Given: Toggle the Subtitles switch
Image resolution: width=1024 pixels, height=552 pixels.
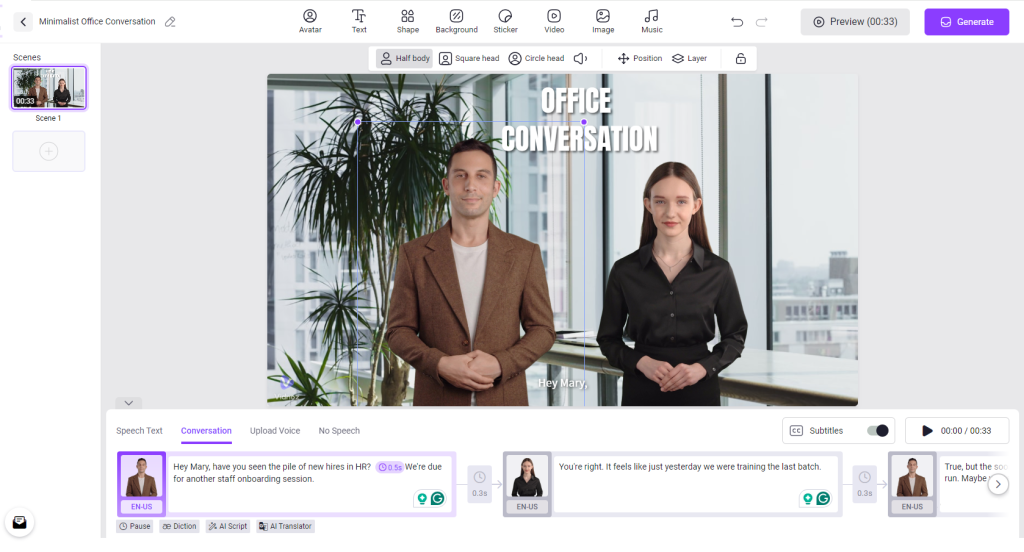Looking at the screenshot, I should [877, 431].
